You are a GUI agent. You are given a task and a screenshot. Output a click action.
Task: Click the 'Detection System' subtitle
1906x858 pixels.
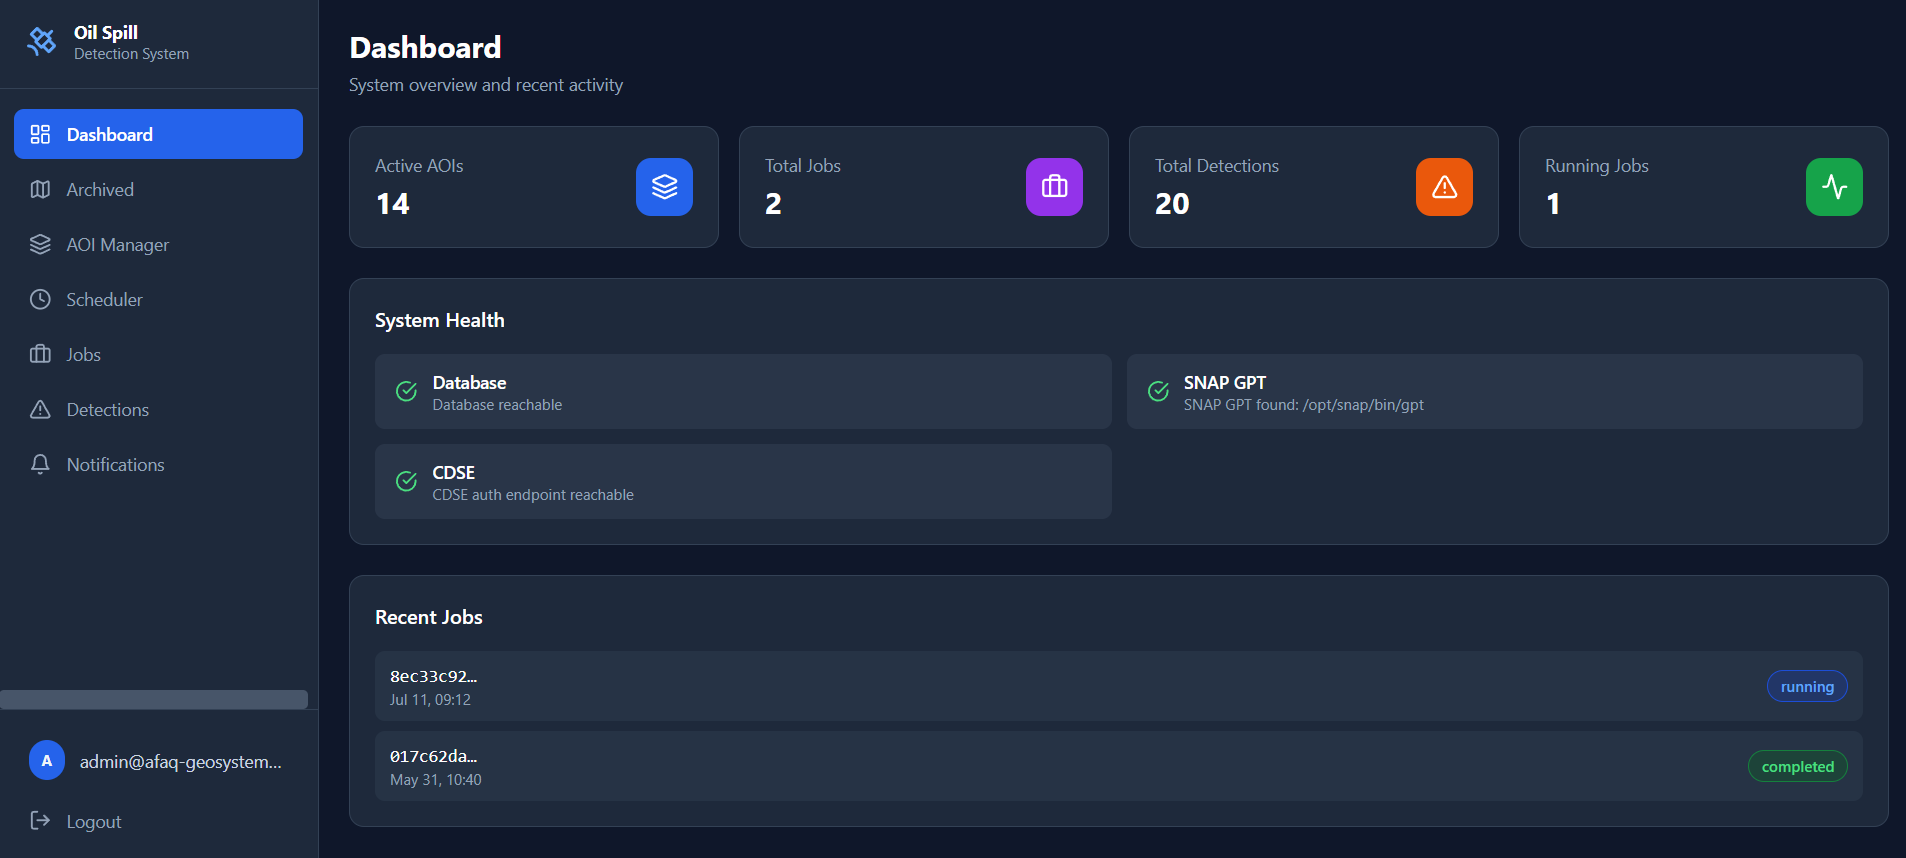131,54
